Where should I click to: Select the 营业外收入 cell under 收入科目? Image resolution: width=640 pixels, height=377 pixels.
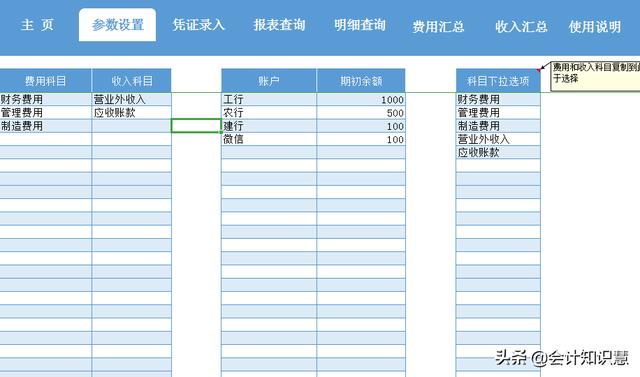point(131,99)
